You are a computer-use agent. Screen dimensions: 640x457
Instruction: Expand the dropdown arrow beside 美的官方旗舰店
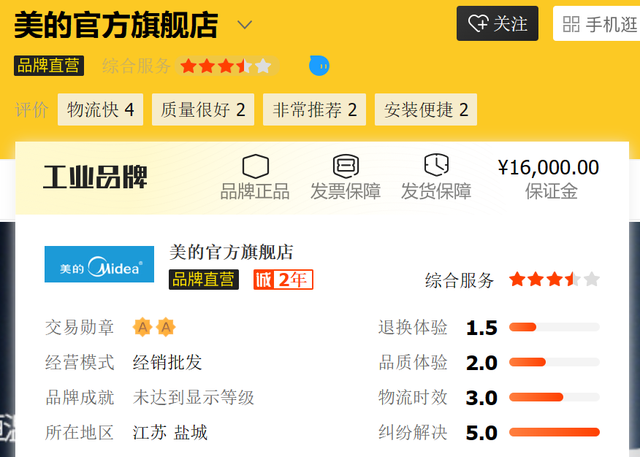245,25
